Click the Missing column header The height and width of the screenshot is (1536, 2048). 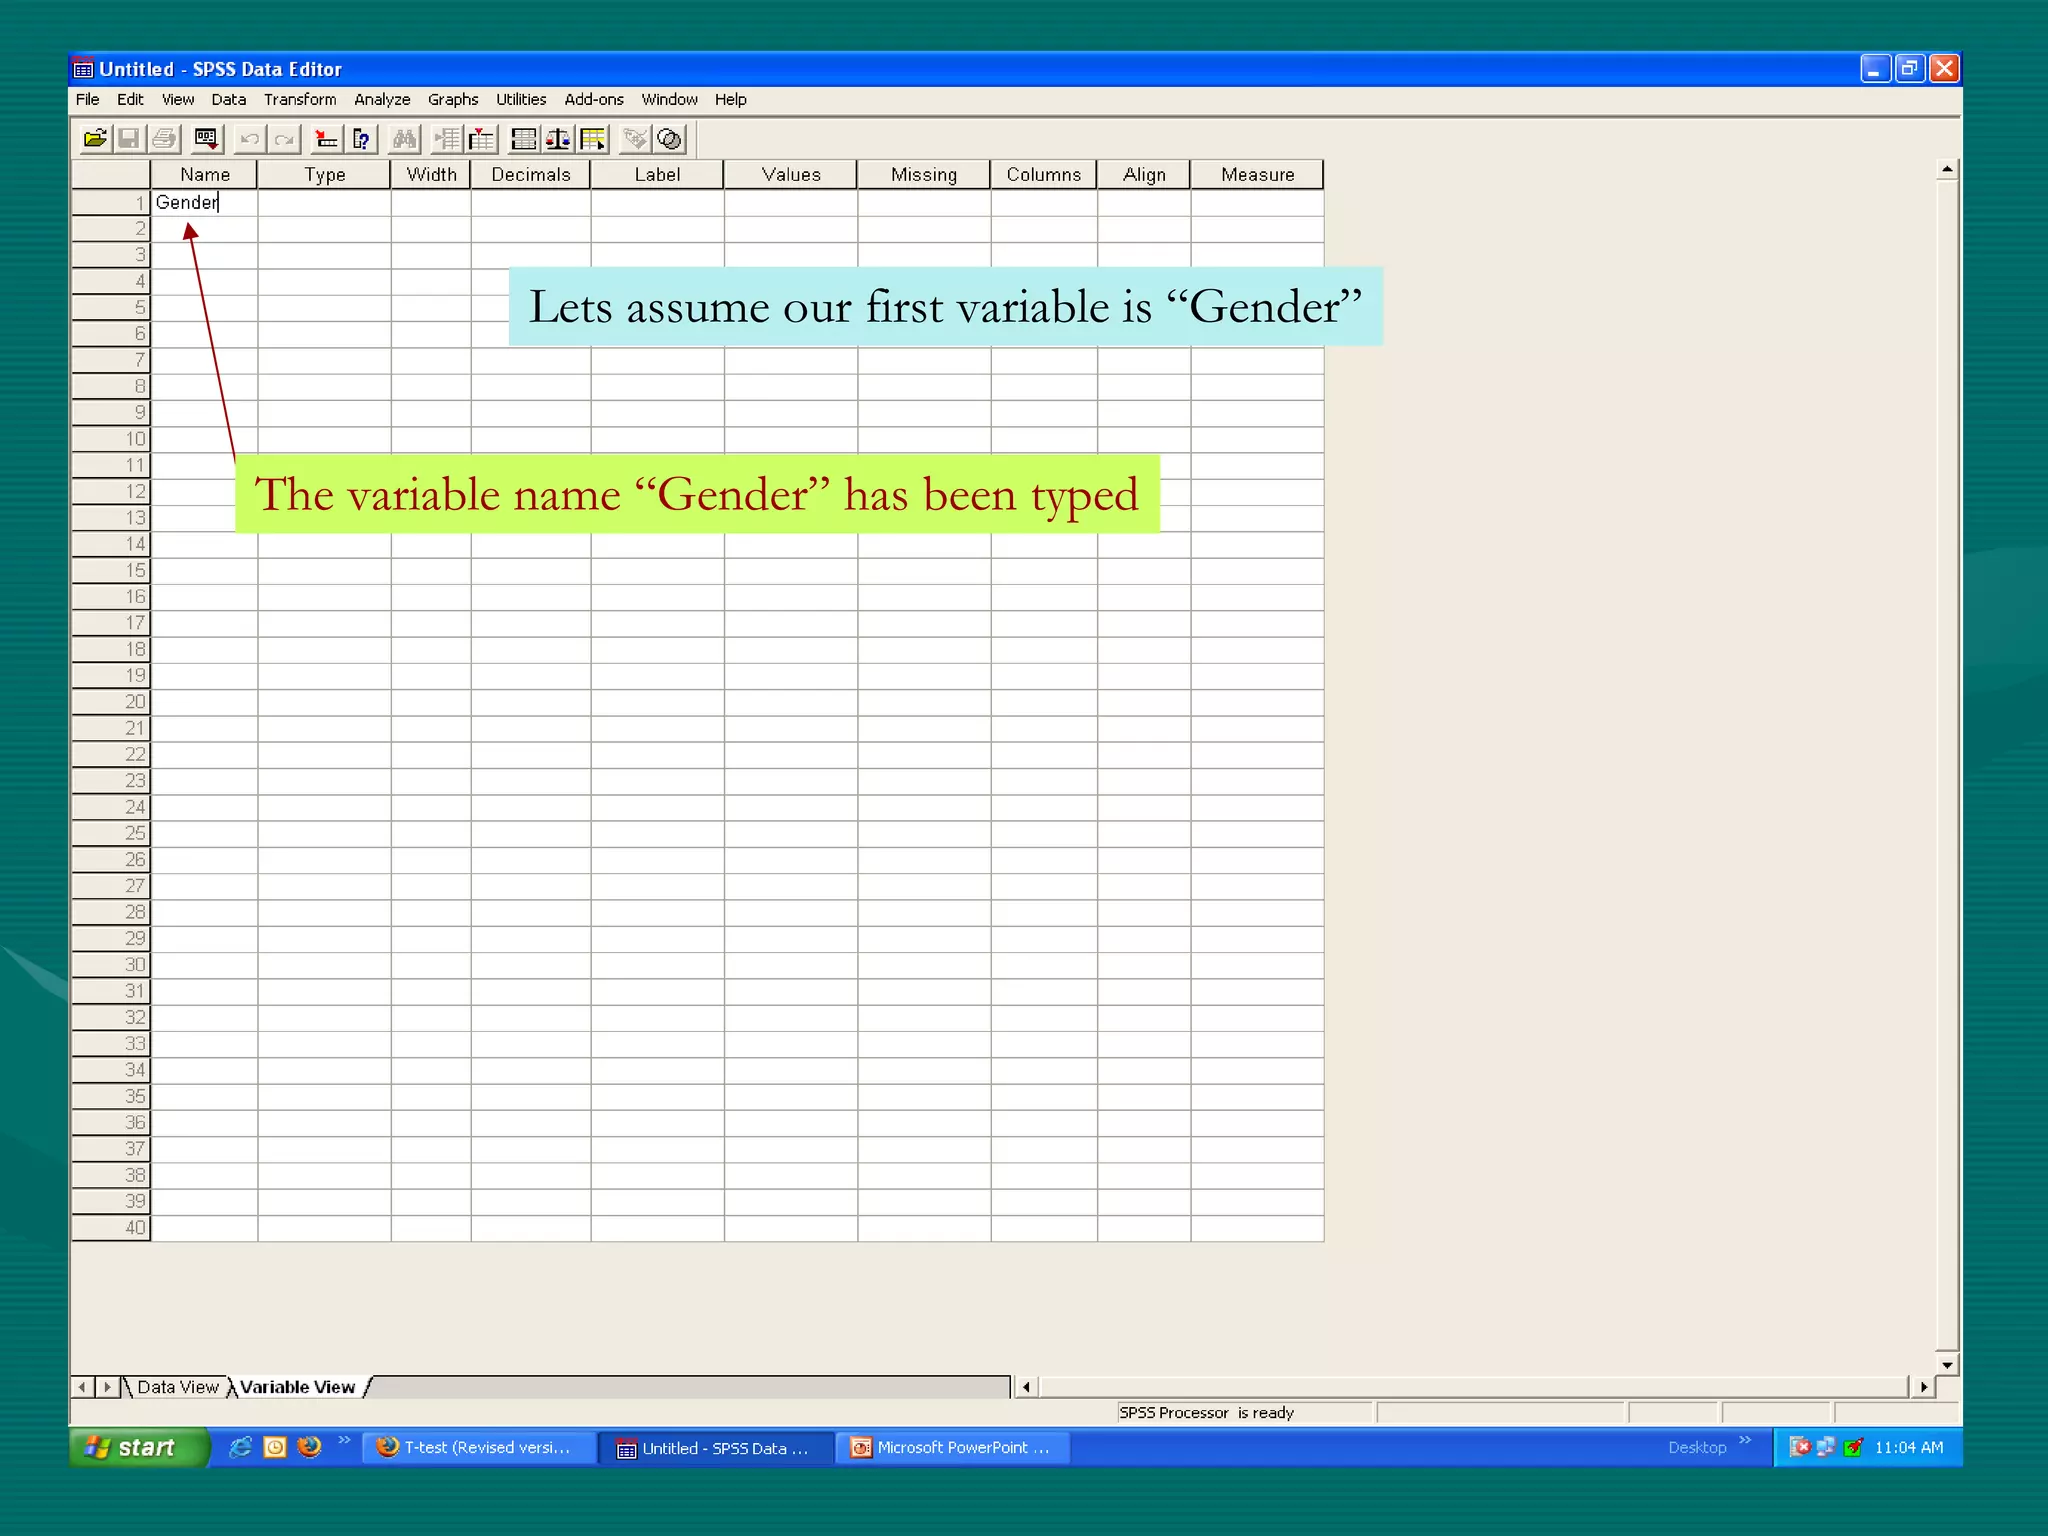click(x=924, y=174)
